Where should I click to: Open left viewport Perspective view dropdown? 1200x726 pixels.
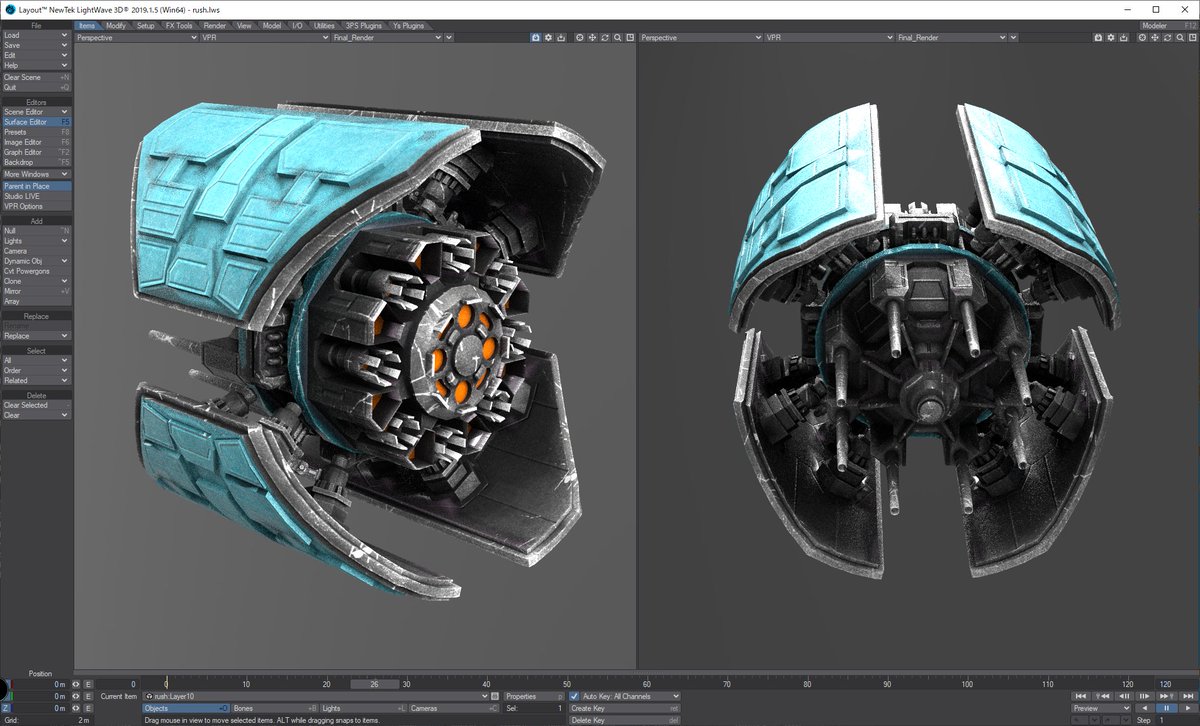tap(136, 37)
